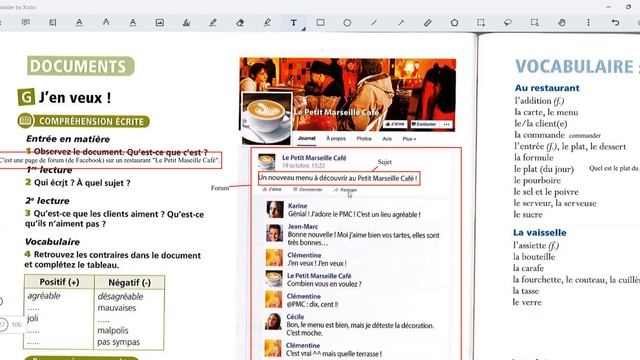640x360 pixels.
Task: Click the 'agréable' cell in Positif column
Action: [x=44, y=296]
